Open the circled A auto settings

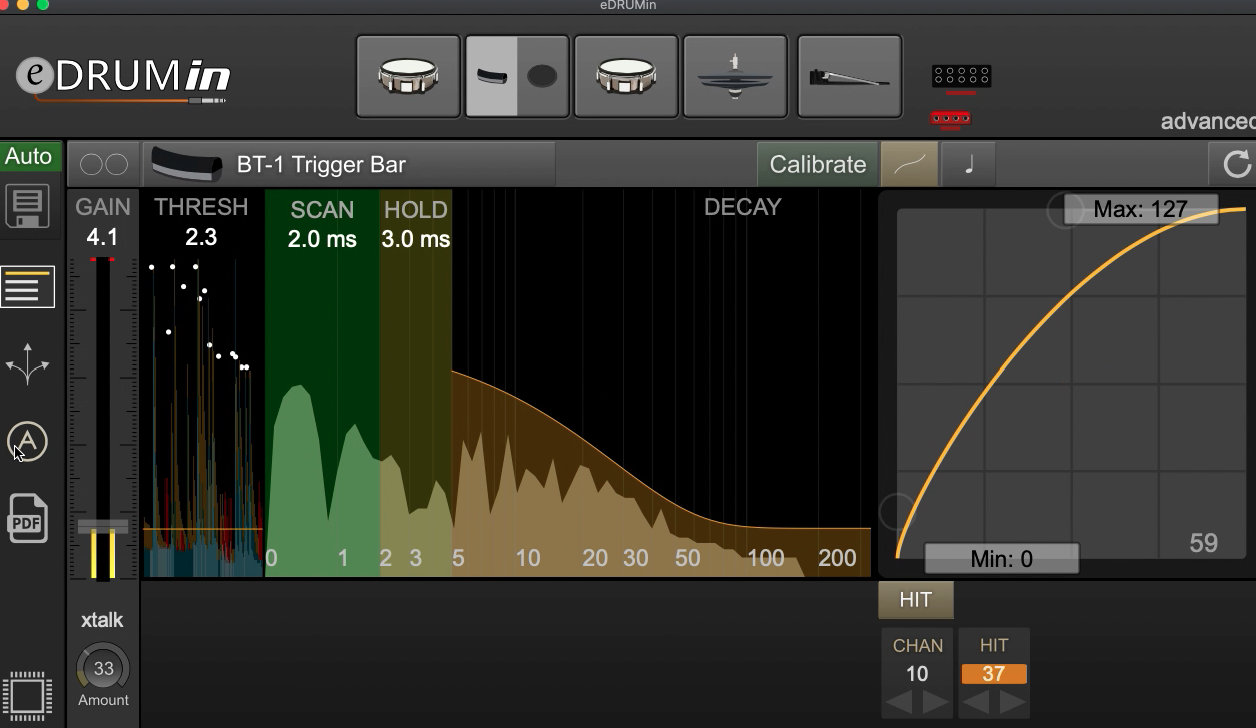tap(27, 441)
